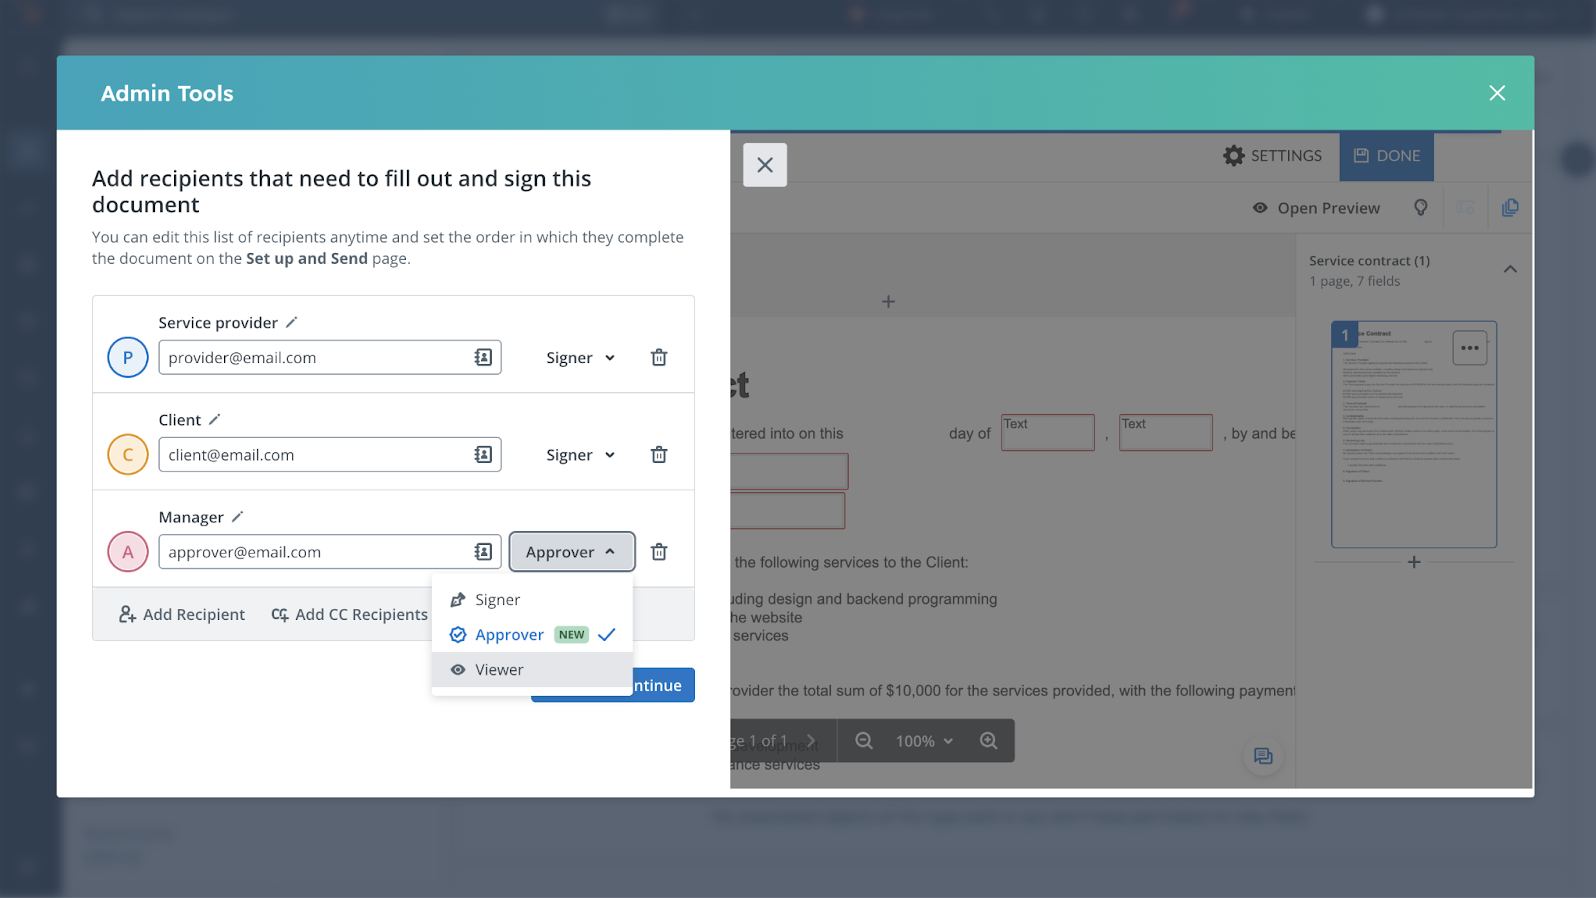
Task: Go to next page arrow
Action: pyautogui.click(x=811, y=741)
